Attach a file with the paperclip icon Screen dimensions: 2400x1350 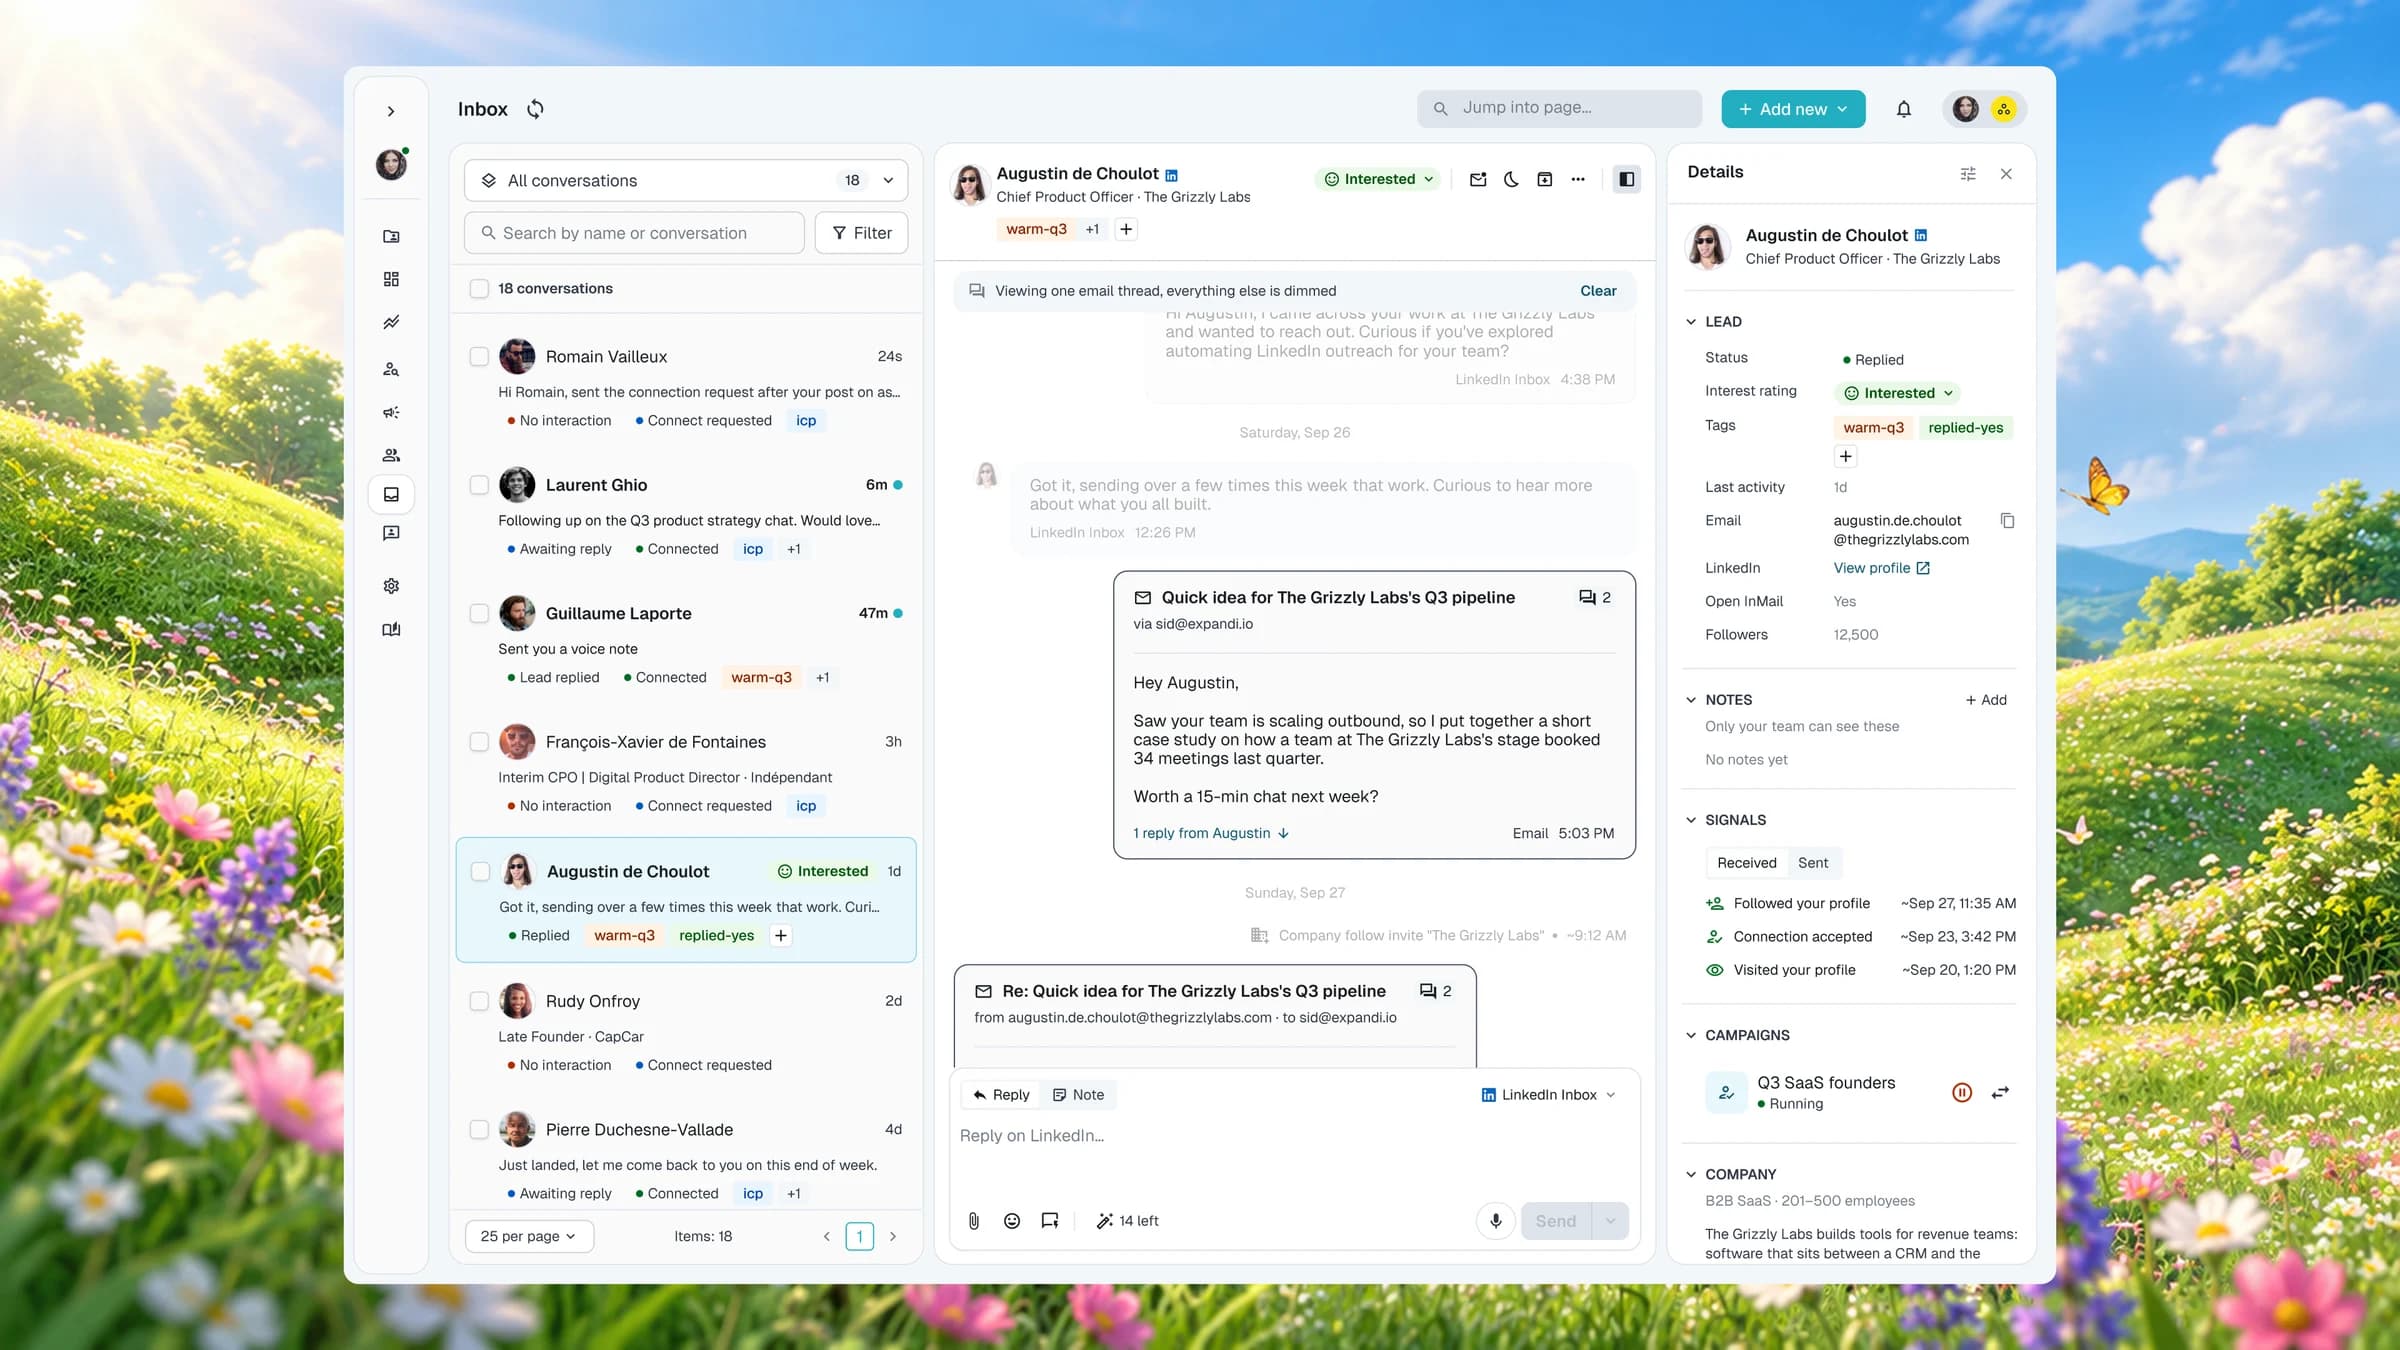[974, 1220]
